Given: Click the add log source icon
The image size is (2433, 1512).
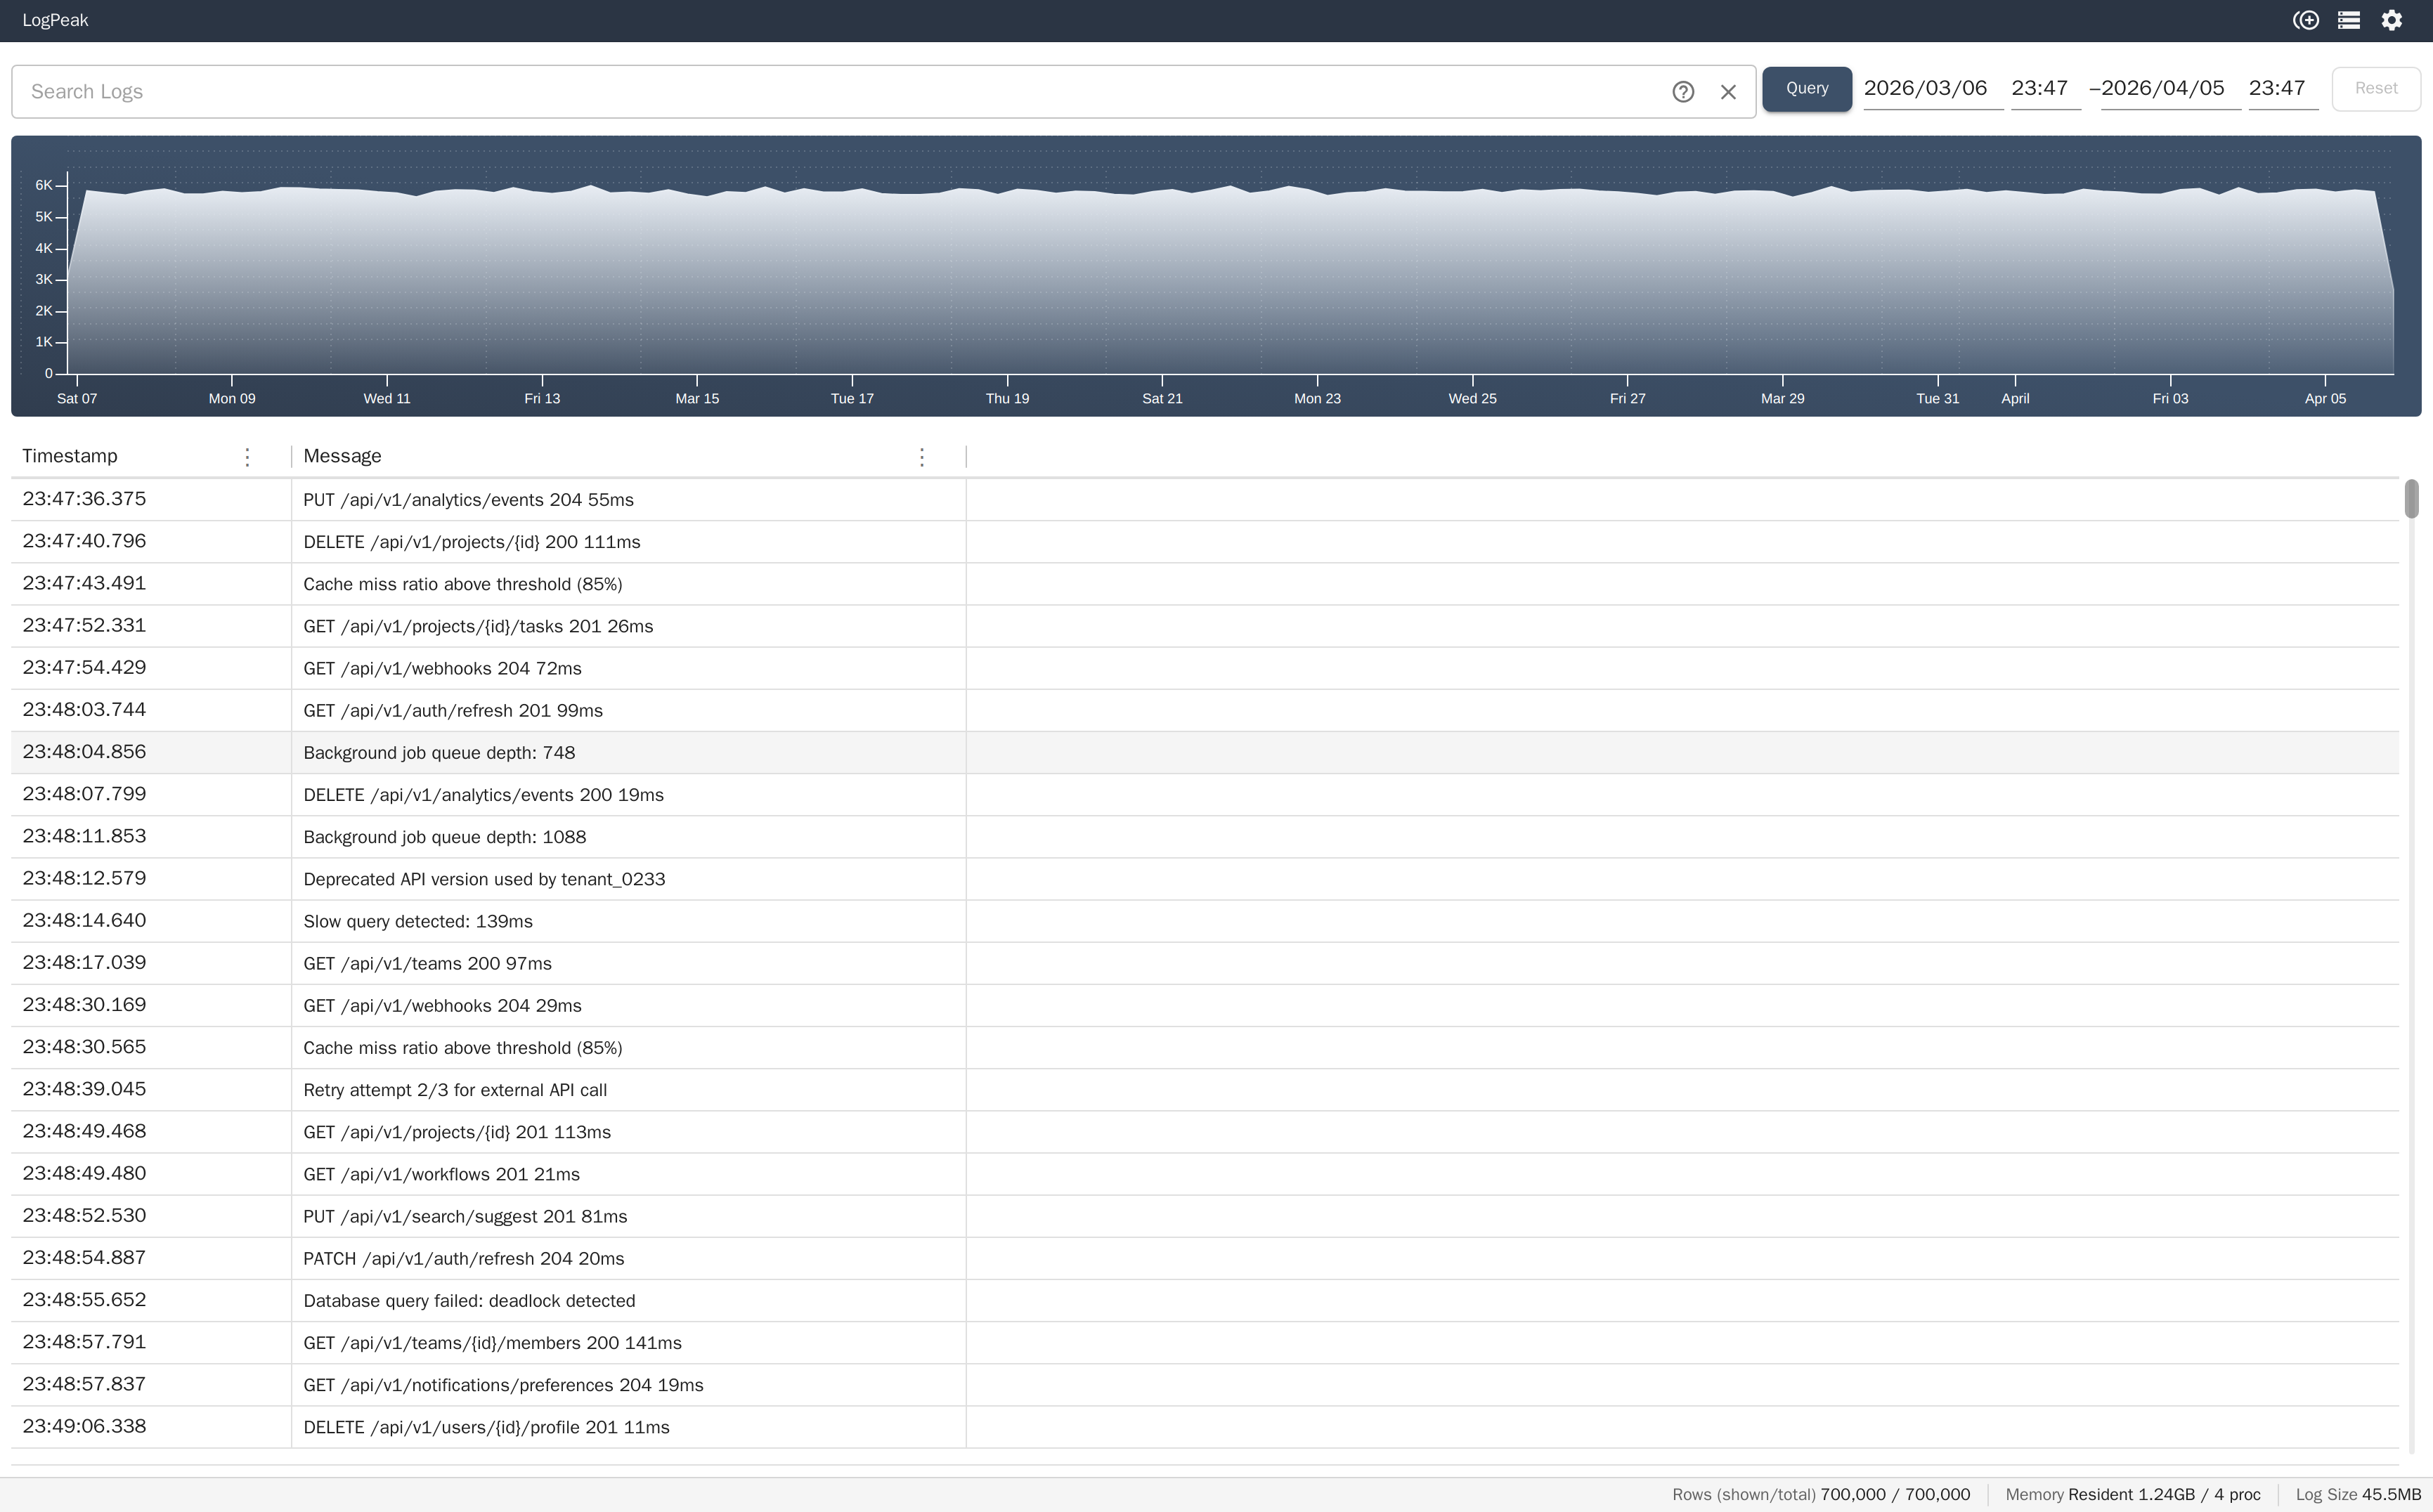Looking at the screenshot, I should coord(2305,20).
